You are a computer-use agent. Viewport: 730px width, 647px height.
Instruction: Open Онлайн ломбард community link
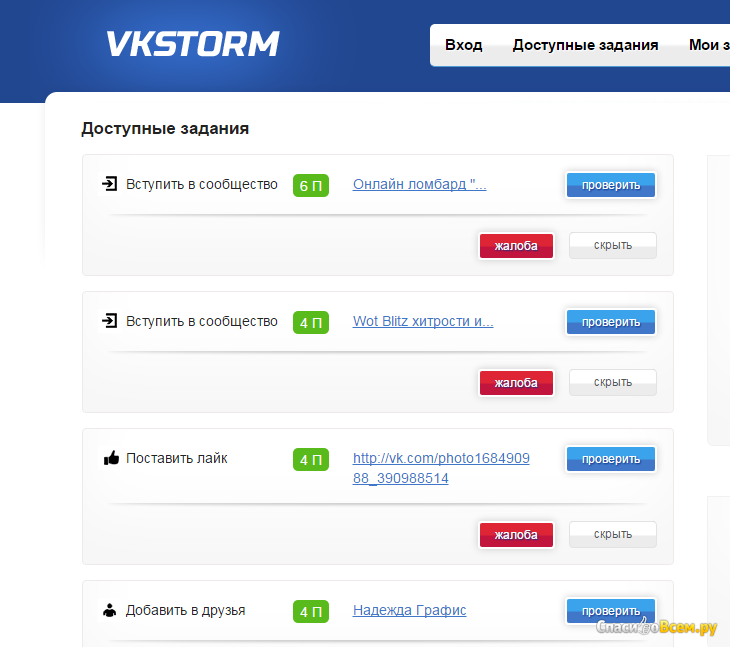419,184
